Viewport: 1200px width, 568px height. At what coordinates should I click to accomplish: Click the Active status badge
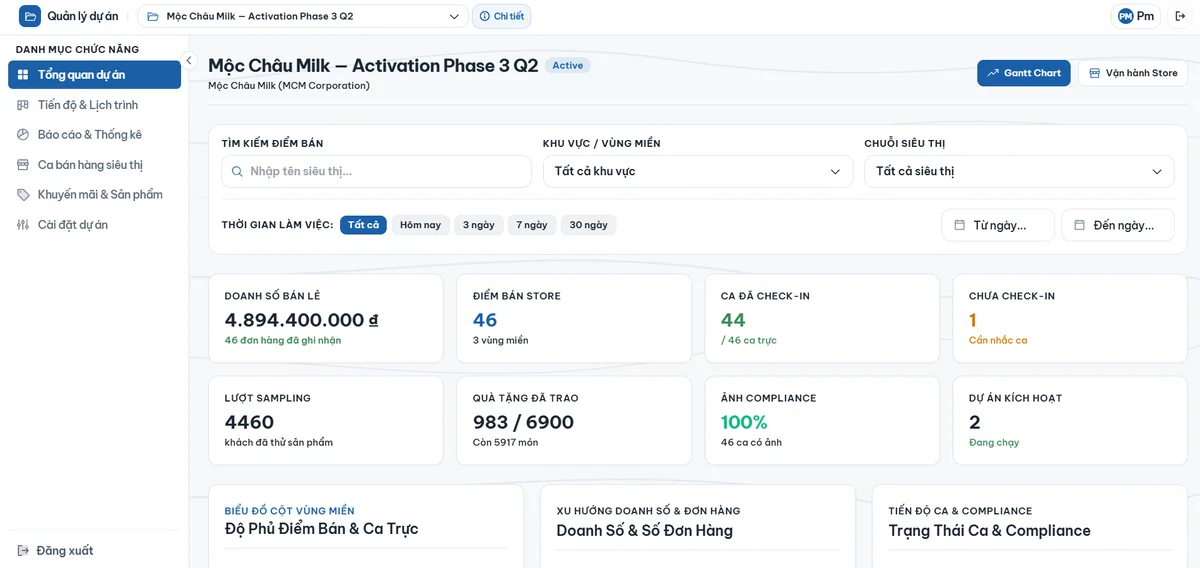tap(567, 66)
